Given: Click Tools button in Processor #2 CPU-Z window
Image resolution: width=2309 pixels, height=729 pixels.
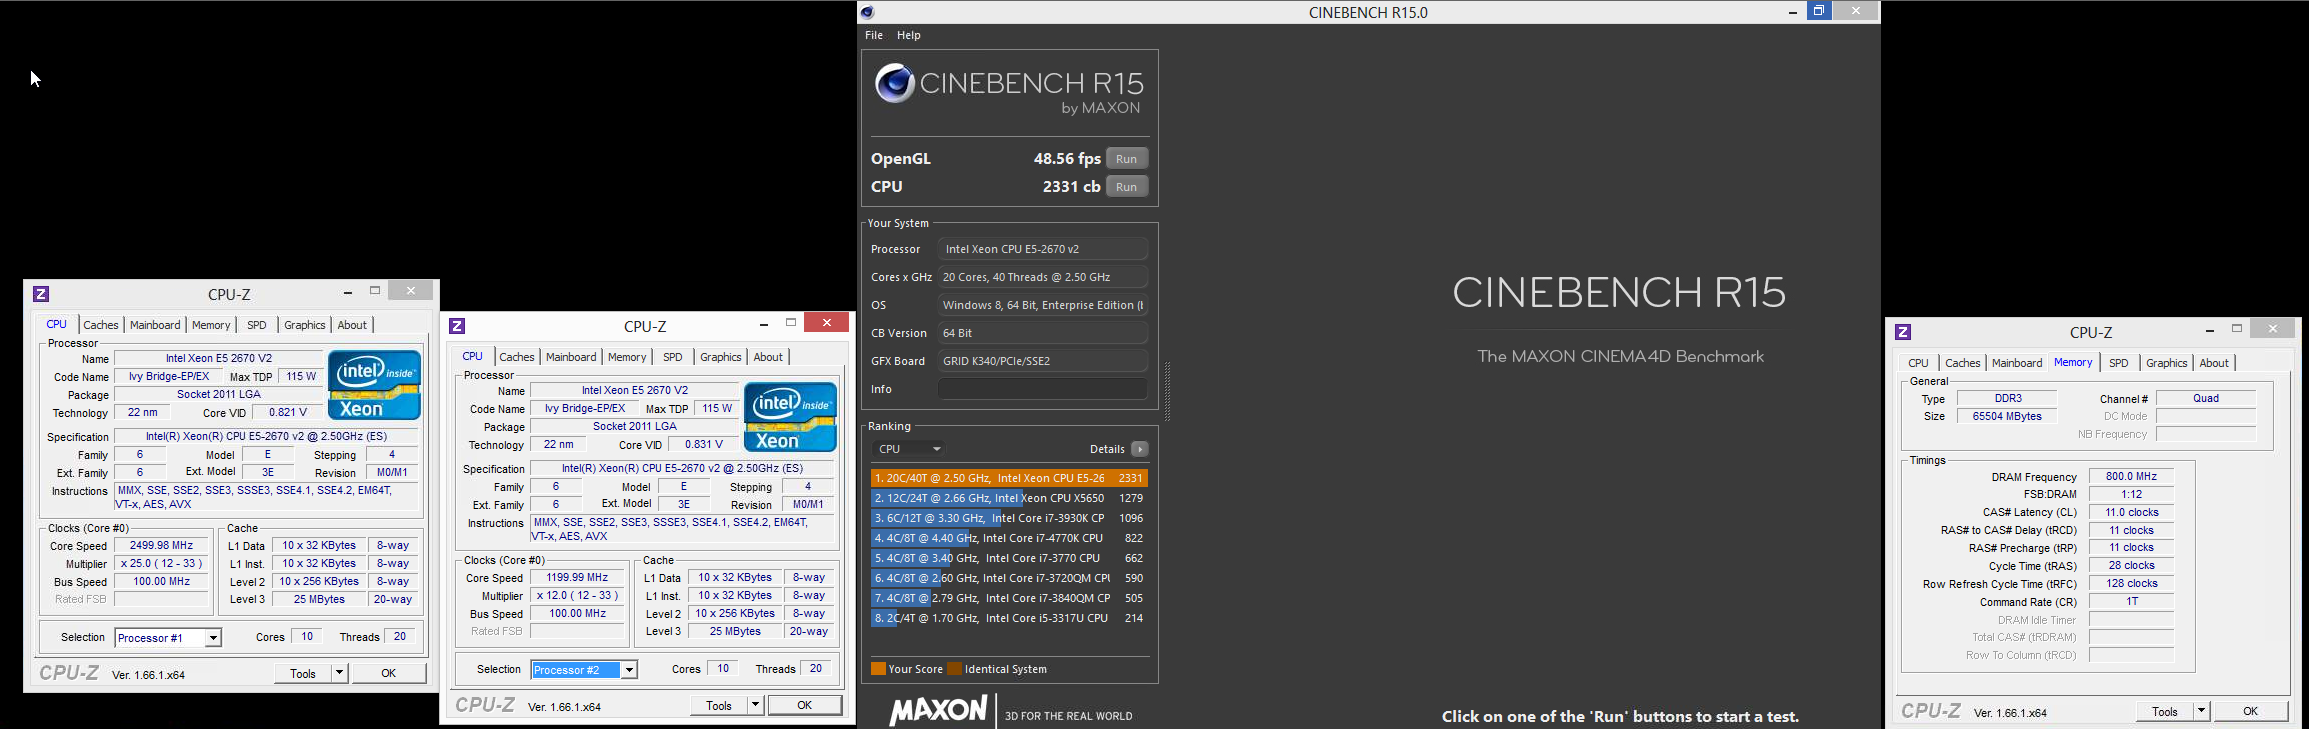Looking at the screenshot, I should (x=720, y=706).
